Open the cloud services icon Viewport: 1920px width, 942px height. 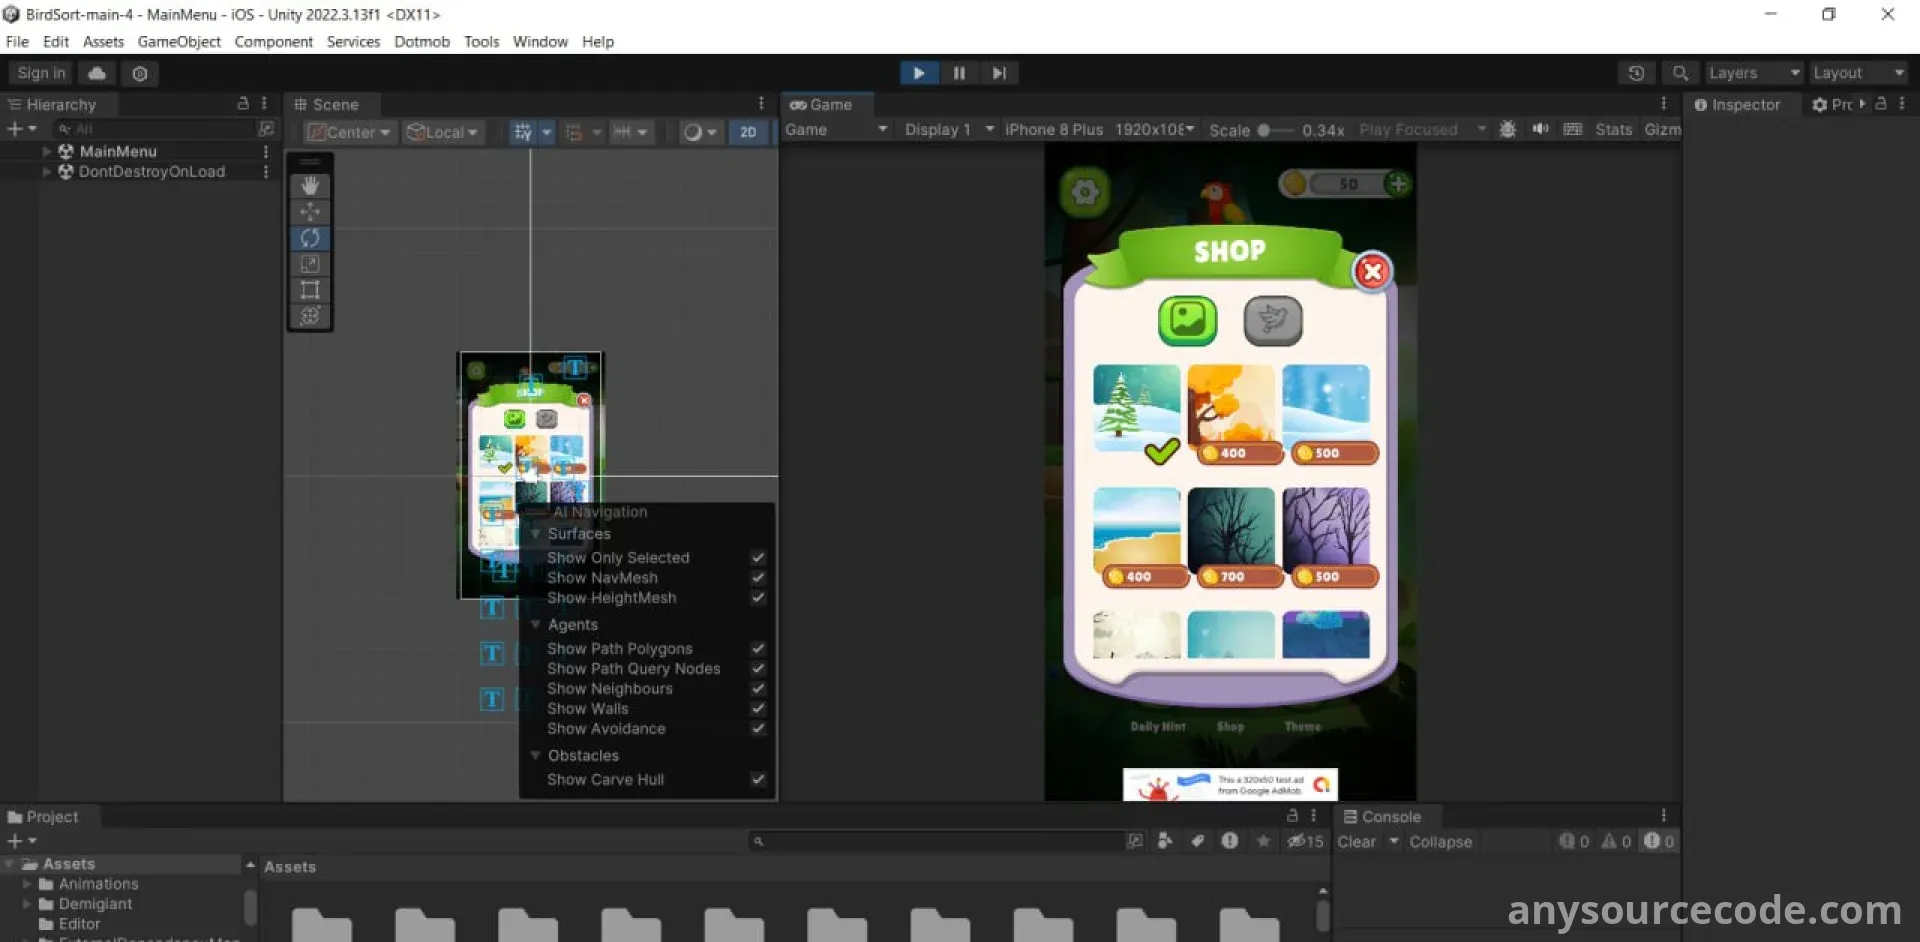pyautogui.click(x=97, y=73)
